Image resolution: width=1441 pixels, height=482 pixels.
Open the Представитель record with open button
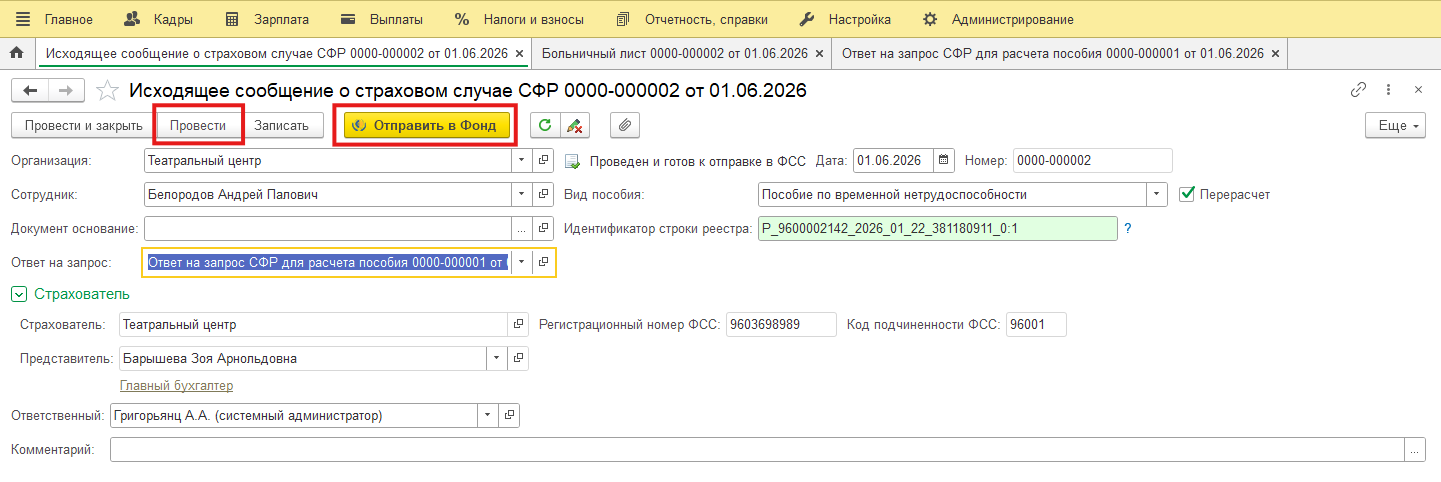tap(519, 358)
